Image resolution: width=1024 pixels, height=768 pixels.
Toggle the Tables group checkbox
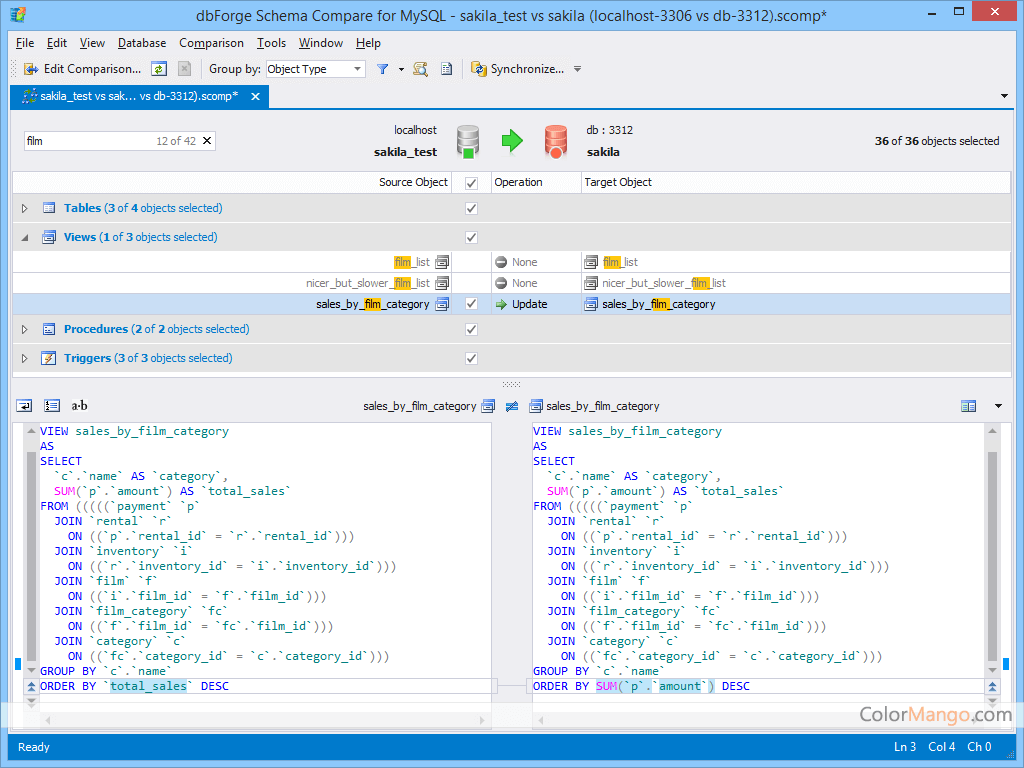pyautogui.click(x=471, y=208)
